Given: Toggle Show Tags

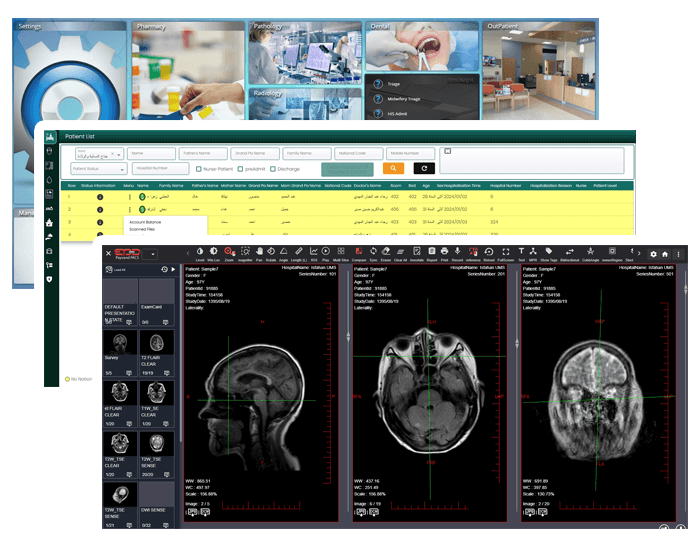Looking at the screenshot, I should pos(549,253).
